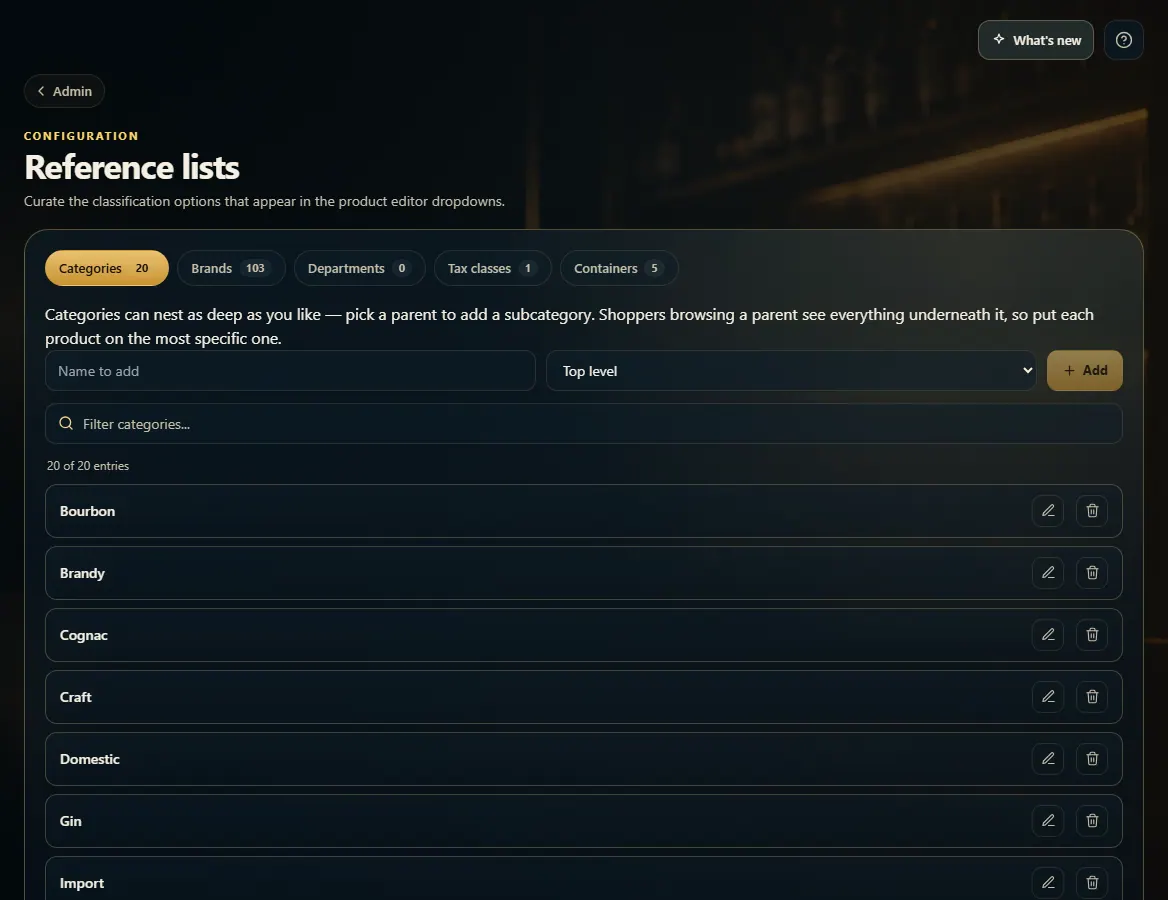
Task: Edit the Craft category
Action: click(1047, 697)
